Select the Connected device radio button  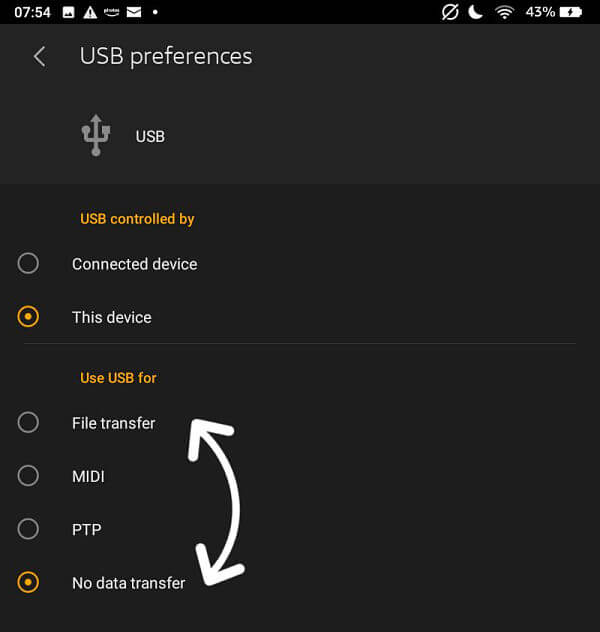click(28, 264)
